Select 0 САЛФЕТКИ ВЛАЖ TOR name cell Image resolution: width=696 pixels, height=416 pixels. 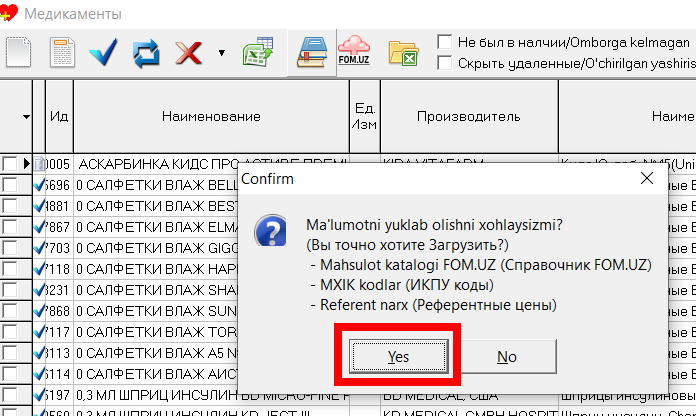click(x=156, y=332)
